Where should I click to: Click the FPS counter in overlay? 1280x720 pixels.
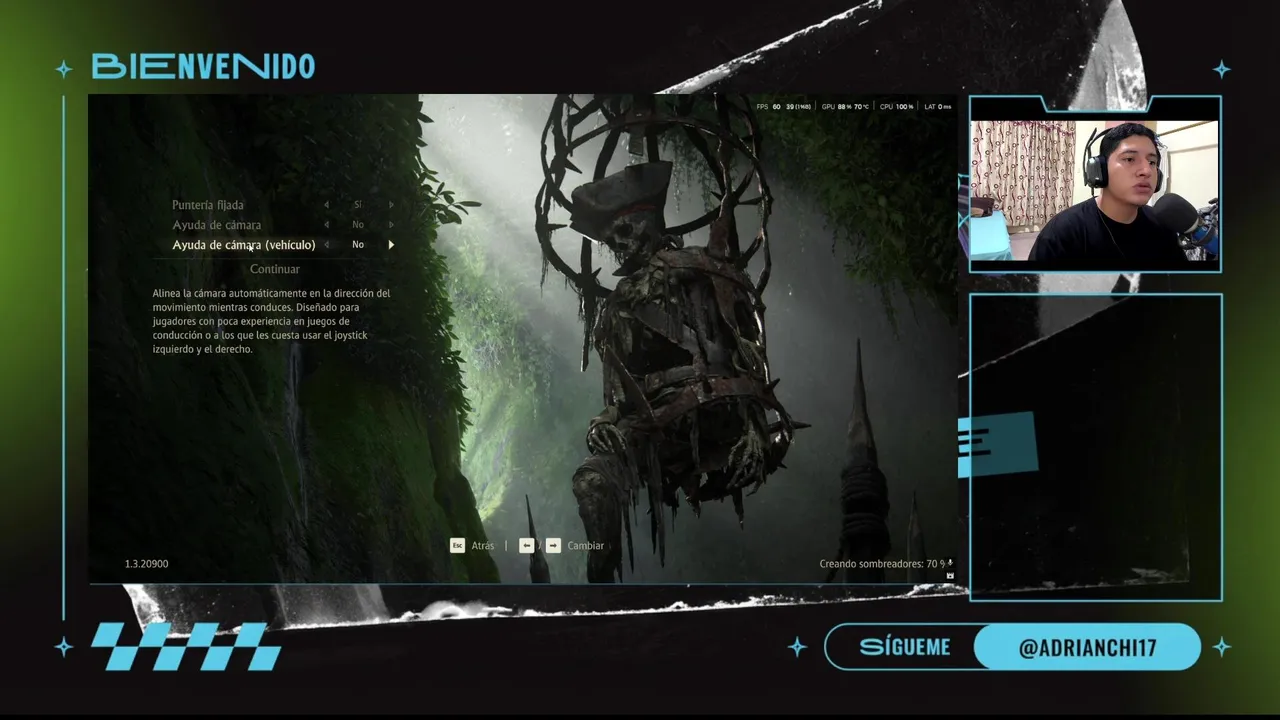pos(784,106)
